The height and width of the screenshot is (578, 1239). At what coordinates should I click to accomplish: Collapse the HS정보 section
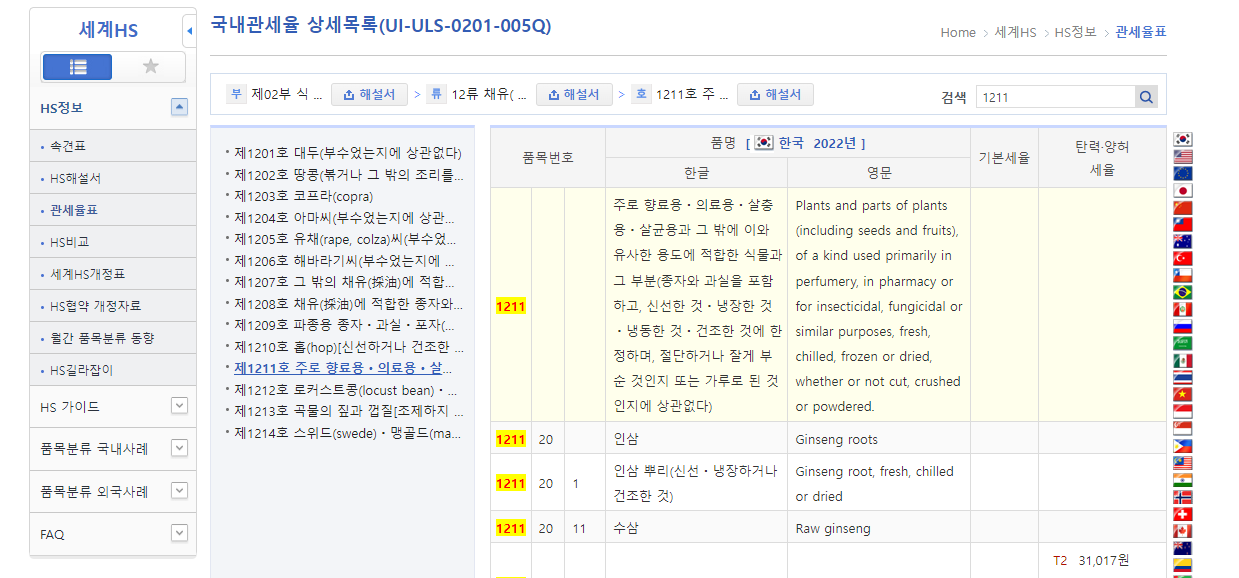[179, 107]
